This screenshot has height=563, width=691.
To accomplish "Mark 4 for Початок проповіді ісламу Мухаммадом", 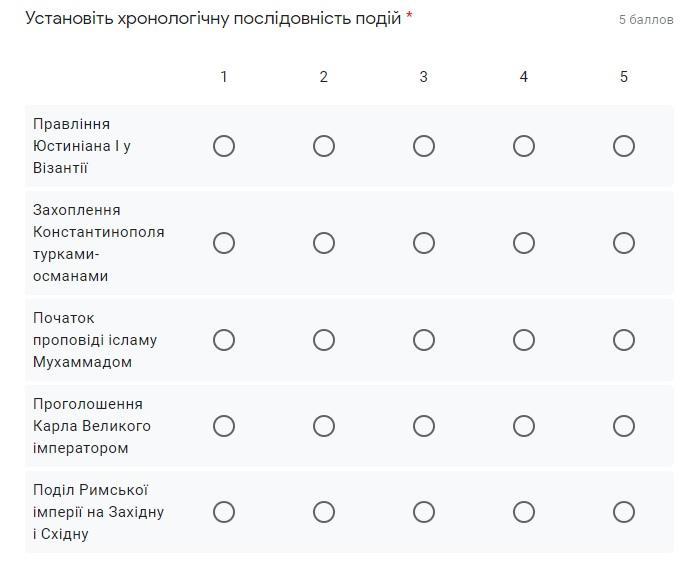I will click(x=524, y=340).
